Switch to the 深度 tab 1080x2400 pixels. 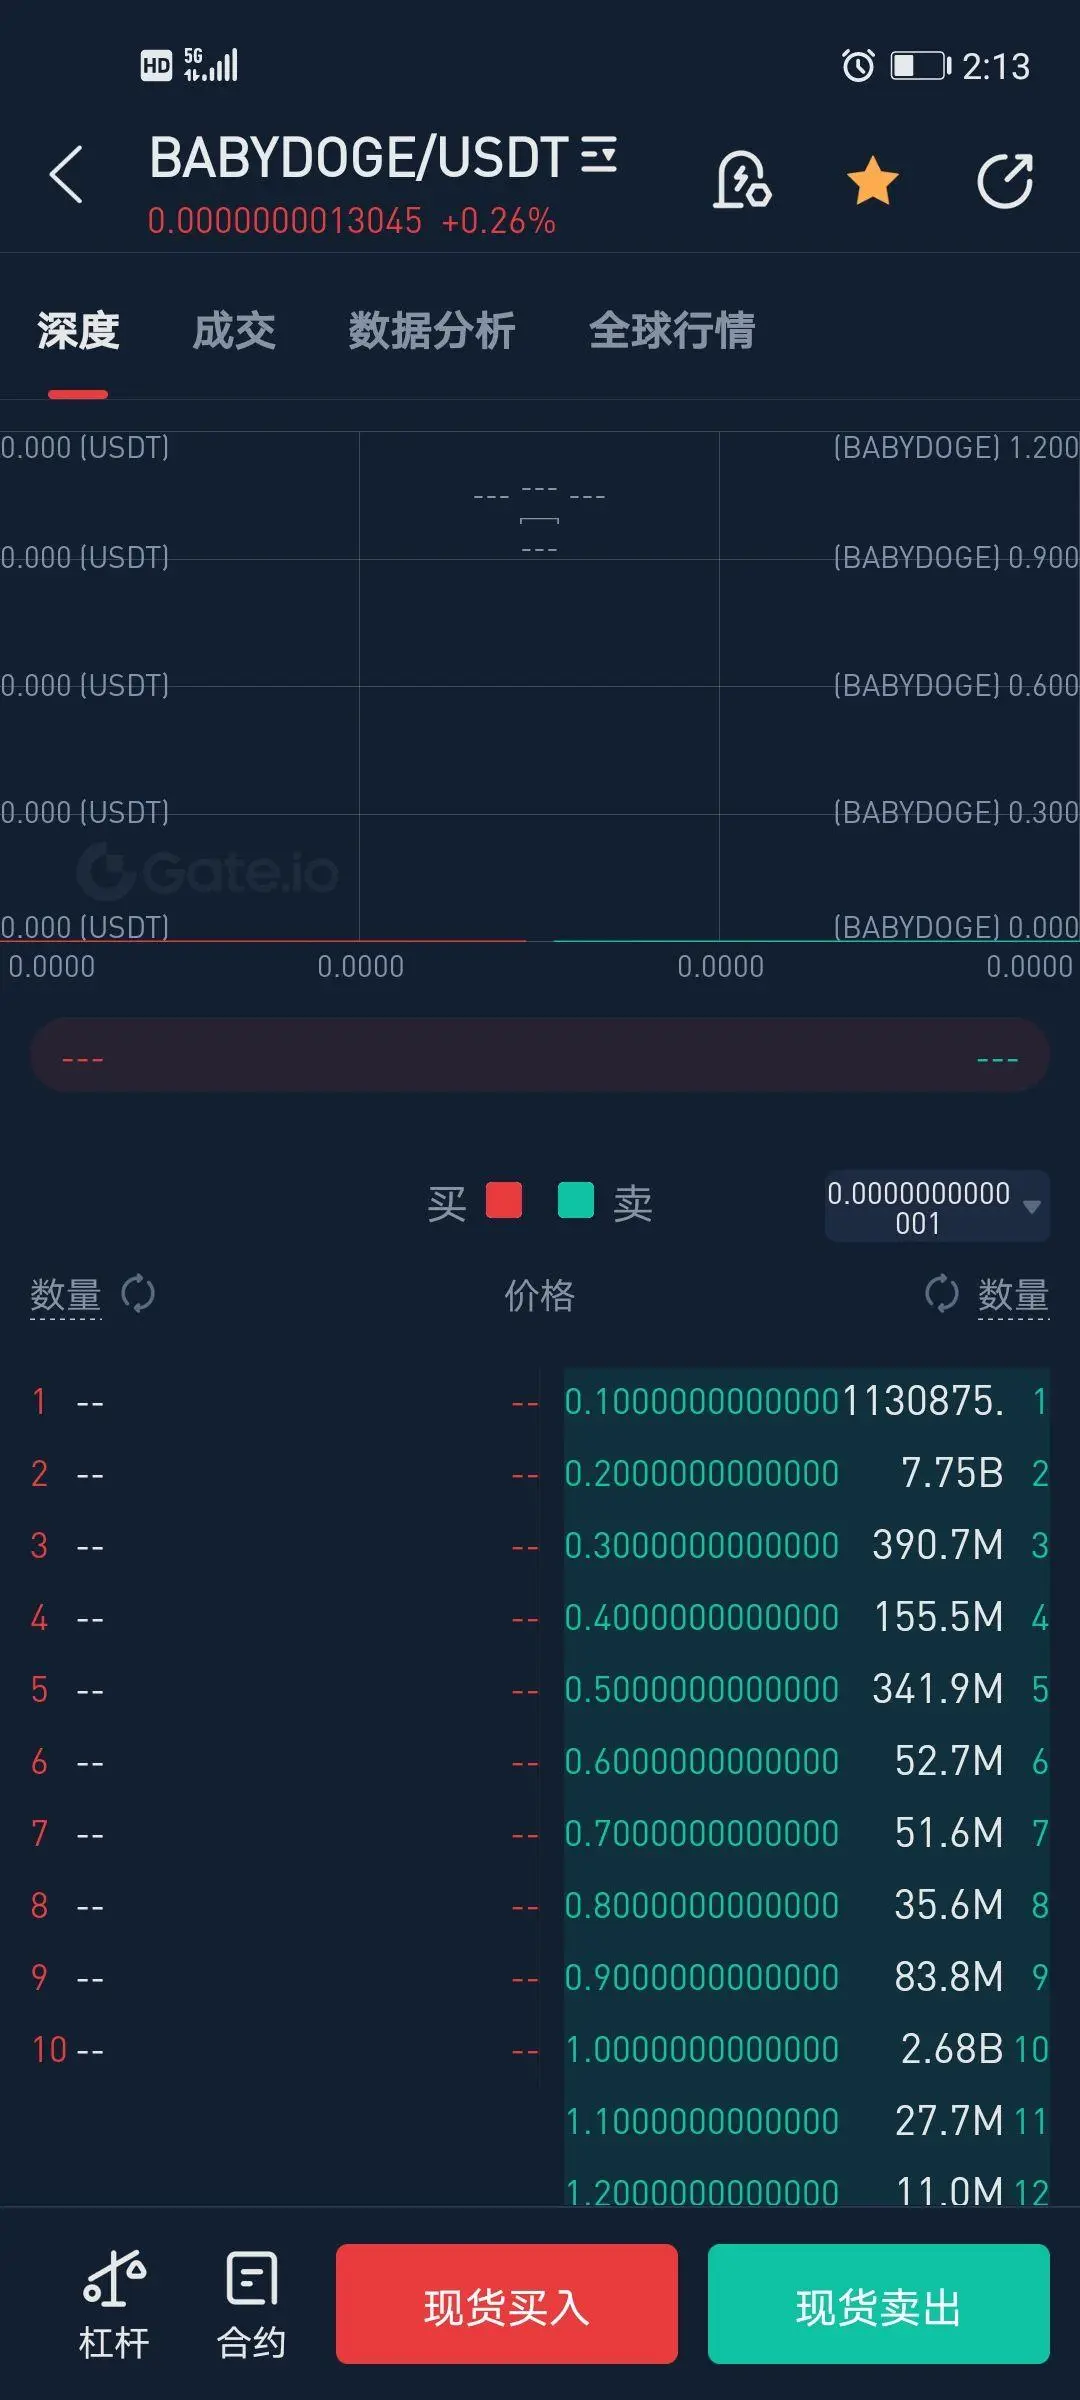pyautogui.click(x=78, y=331)
